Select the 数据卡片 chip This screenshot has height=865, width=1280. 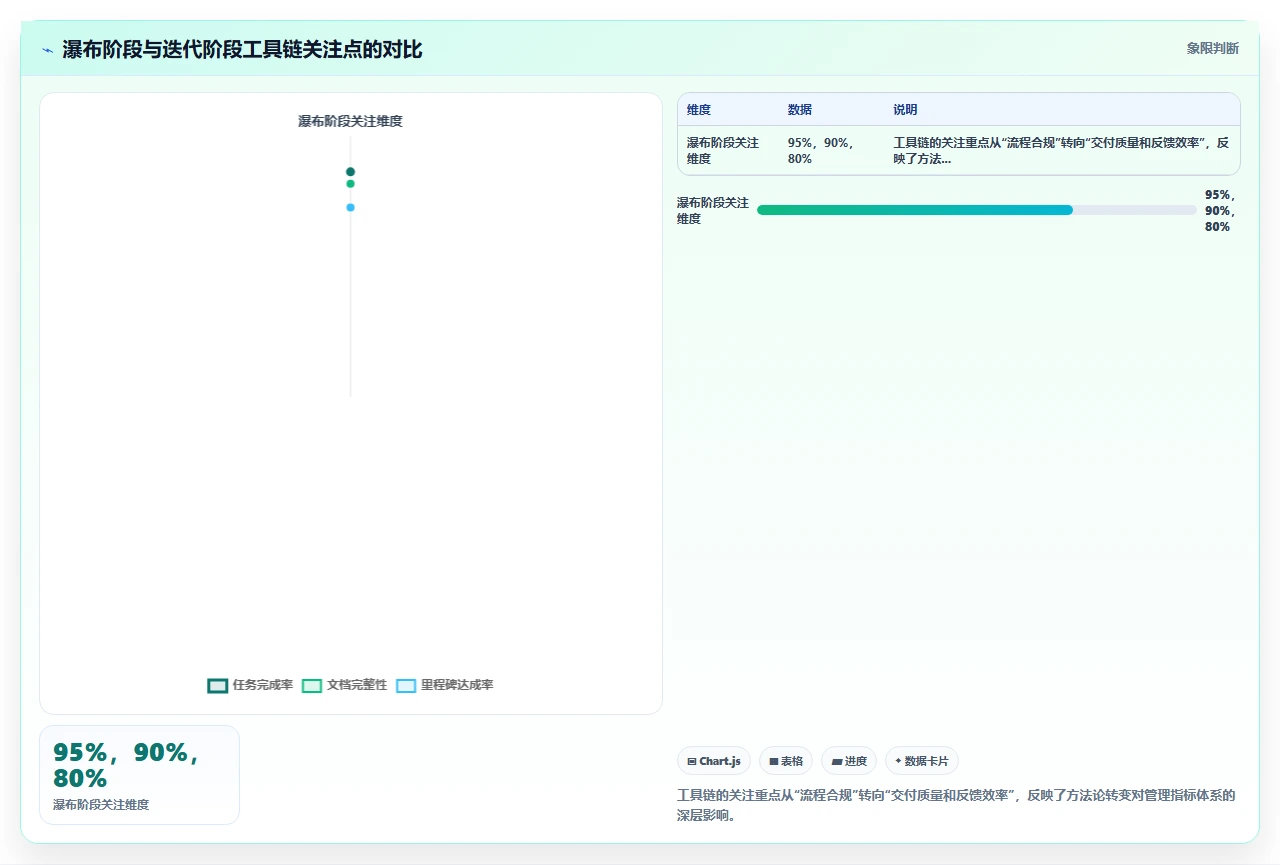[x=922, y=761]
